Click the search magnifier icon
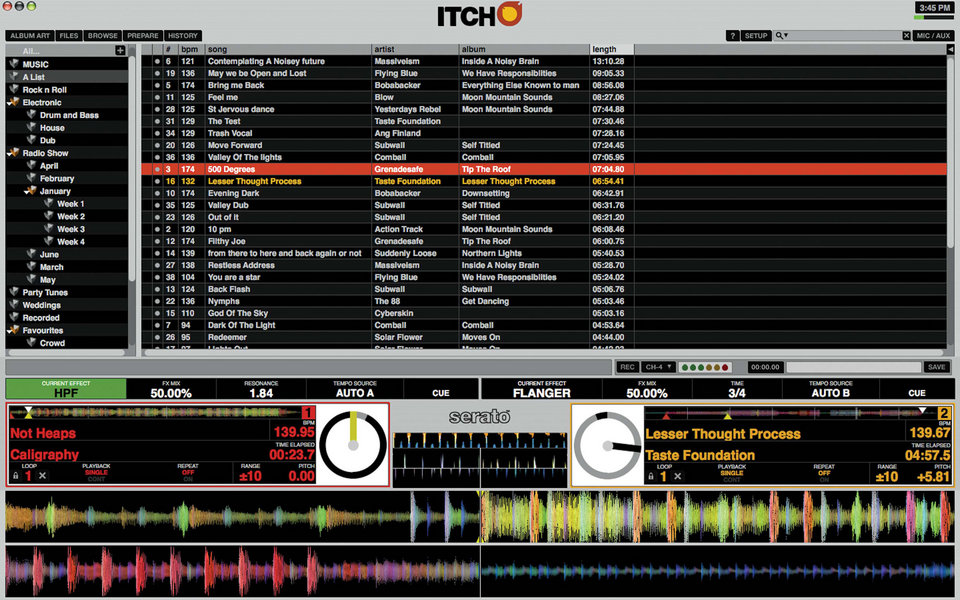The image size is (960, 600). point(779,36)
